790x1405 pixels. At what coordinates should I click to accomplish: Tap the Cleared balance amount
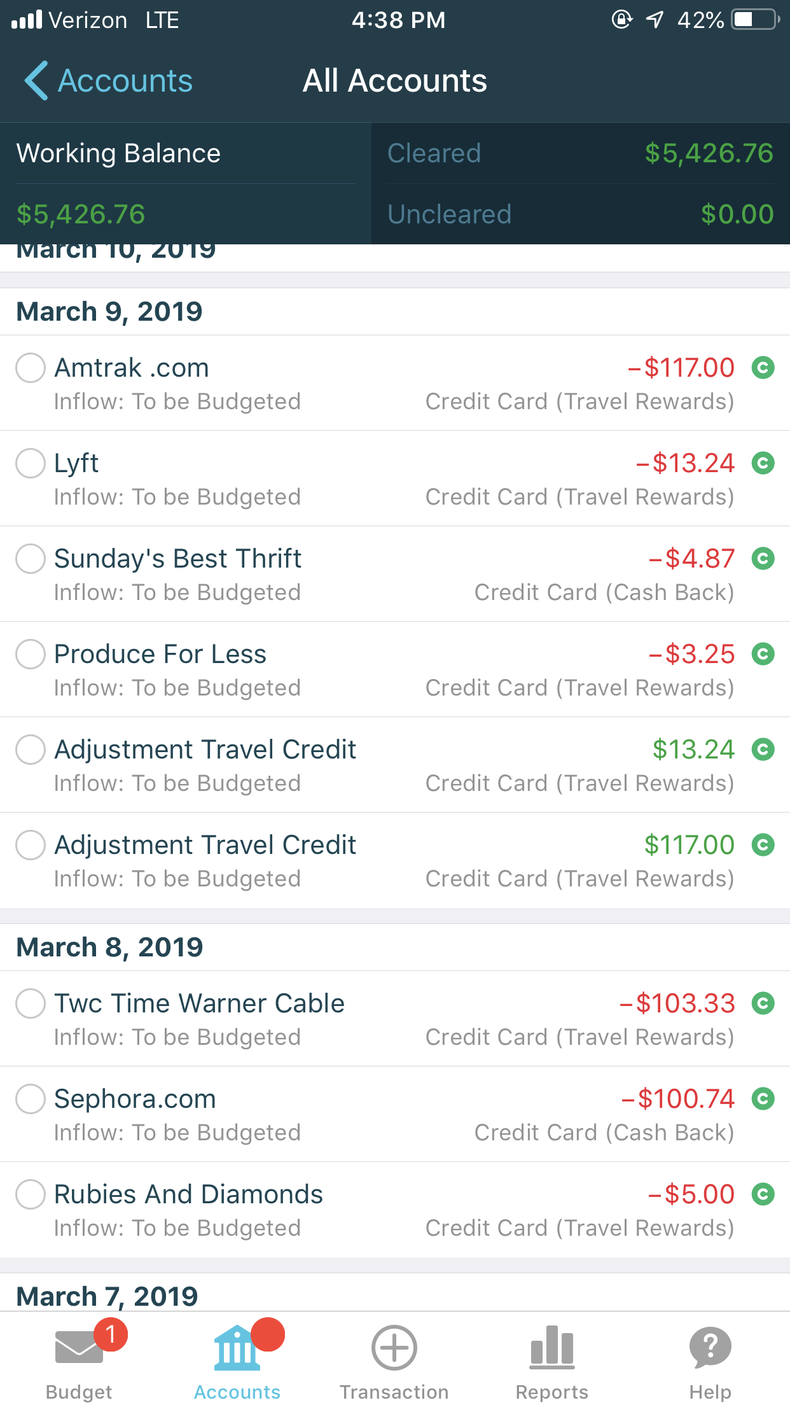click(x=708, y=153)
